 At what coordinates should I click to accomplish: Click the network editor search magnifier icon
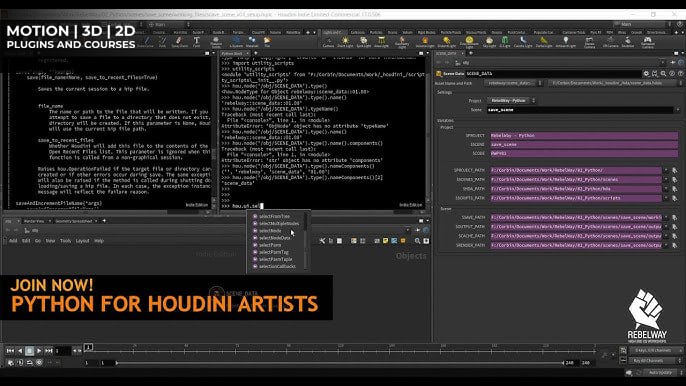coord(417,241)
